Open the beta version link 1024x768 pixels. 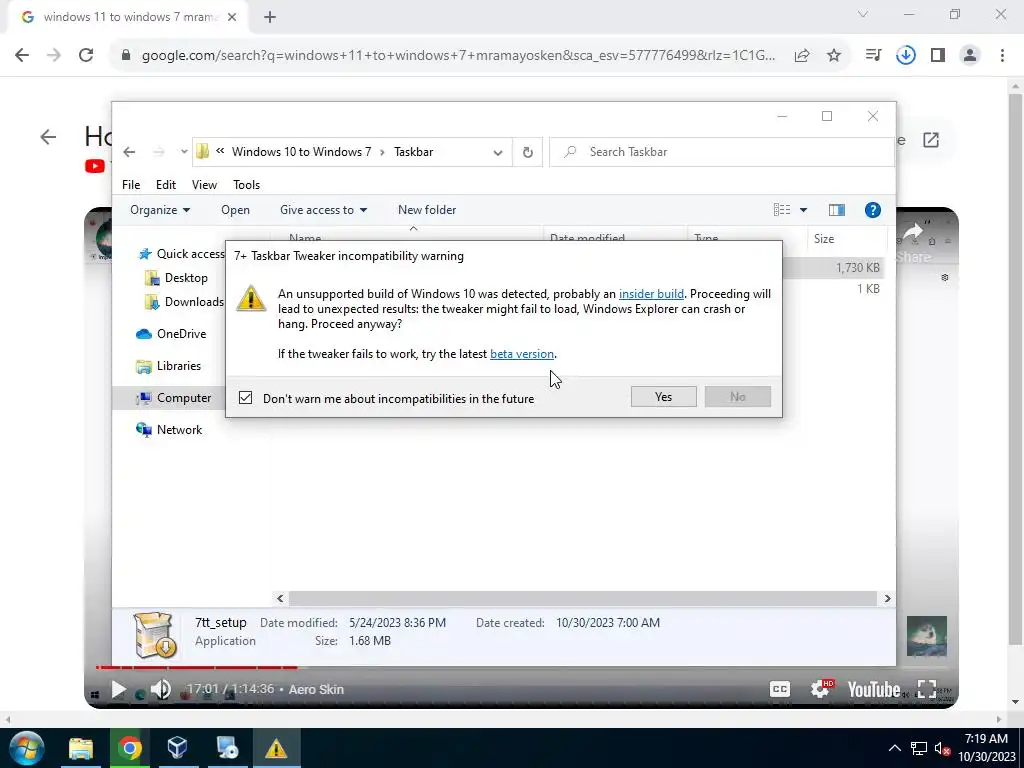point(522,354)
